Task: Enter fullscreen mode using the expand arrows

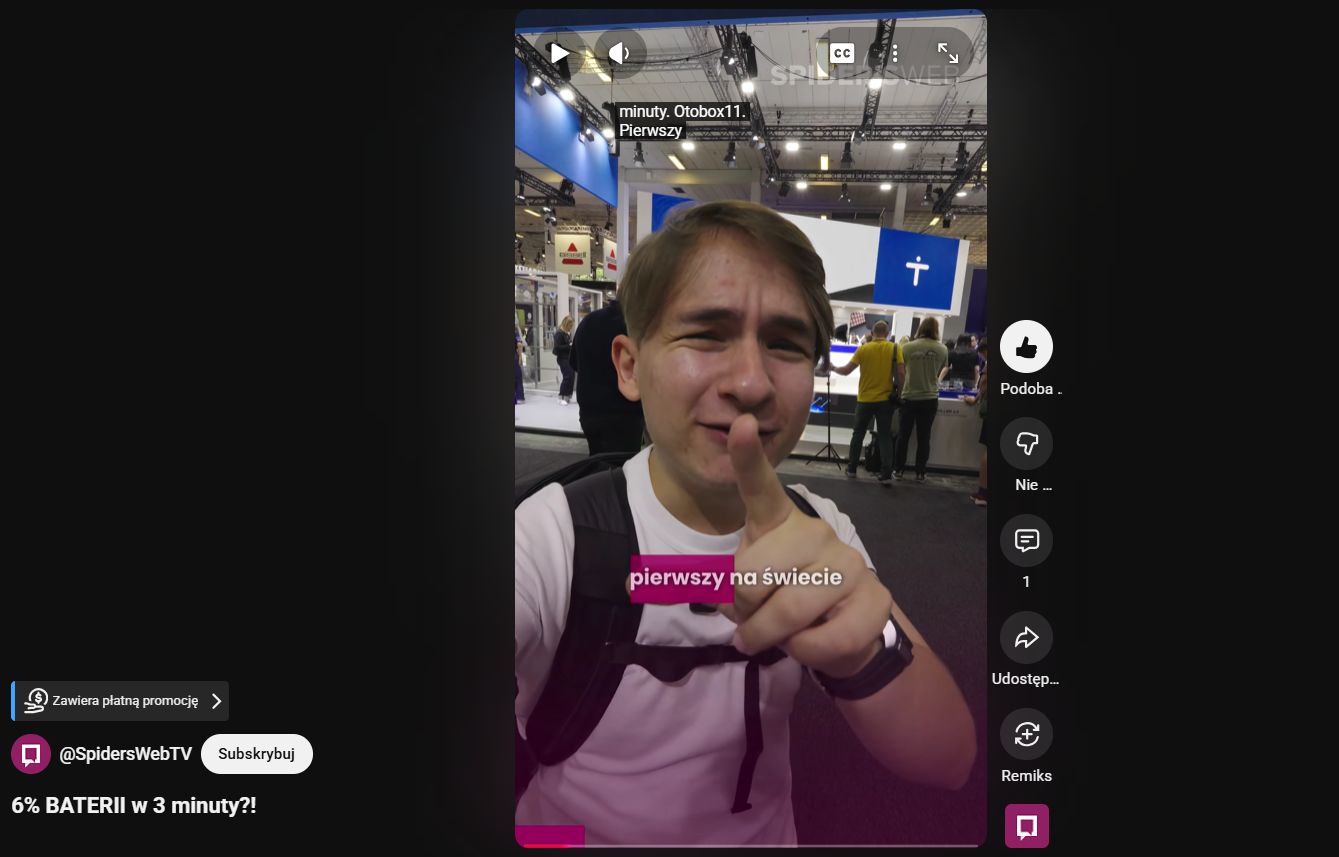Action: (947, 53)
